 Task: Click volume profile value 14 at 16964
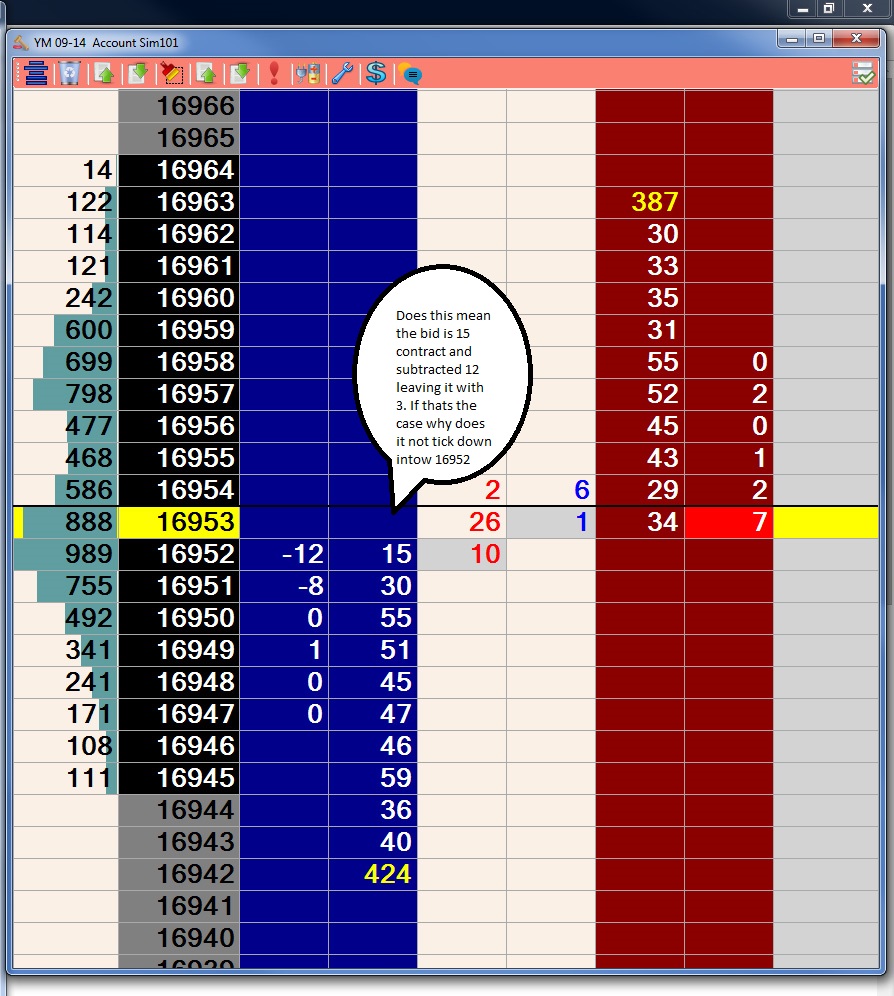click(x=65, y=170)
